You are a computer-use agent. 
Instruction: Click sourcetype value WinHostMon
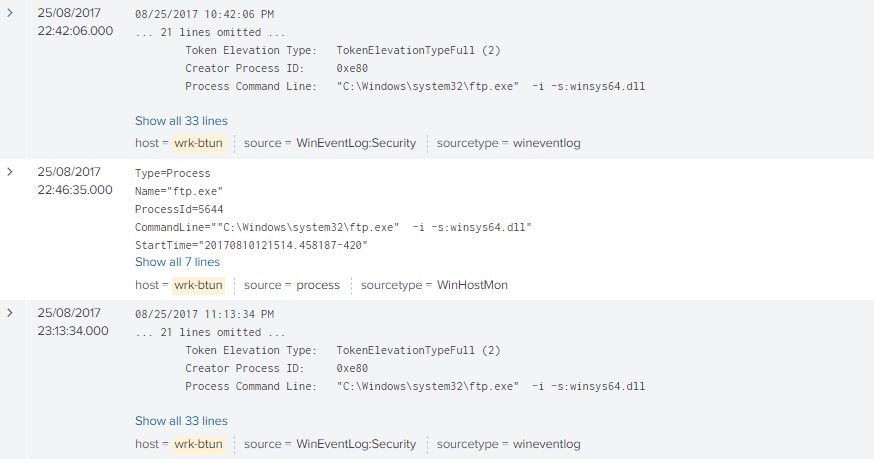pos(472,285)
